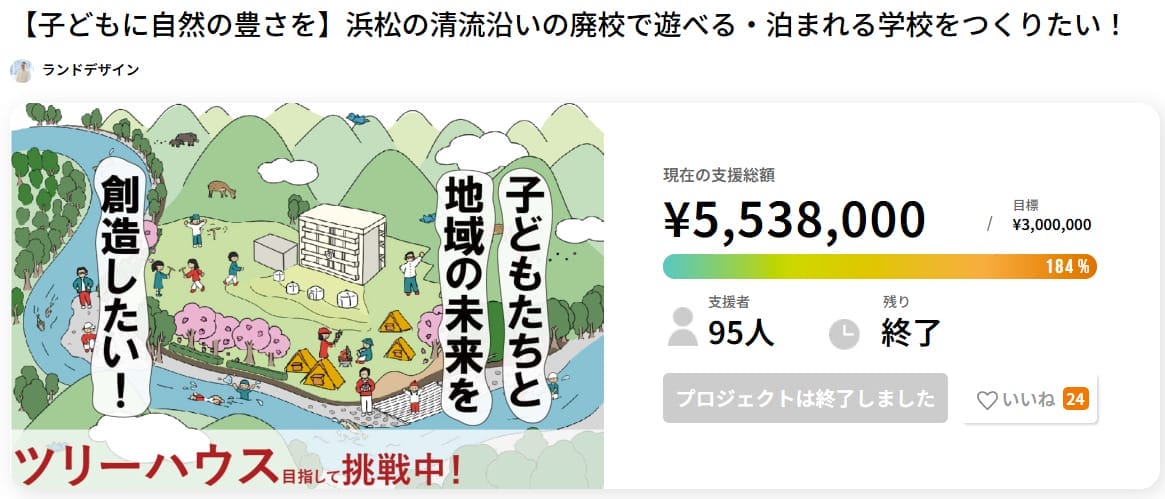Viewport: 1165px width, 499px height.
Task: Open the ランドデザイン creator link
Action: (91, 70)
